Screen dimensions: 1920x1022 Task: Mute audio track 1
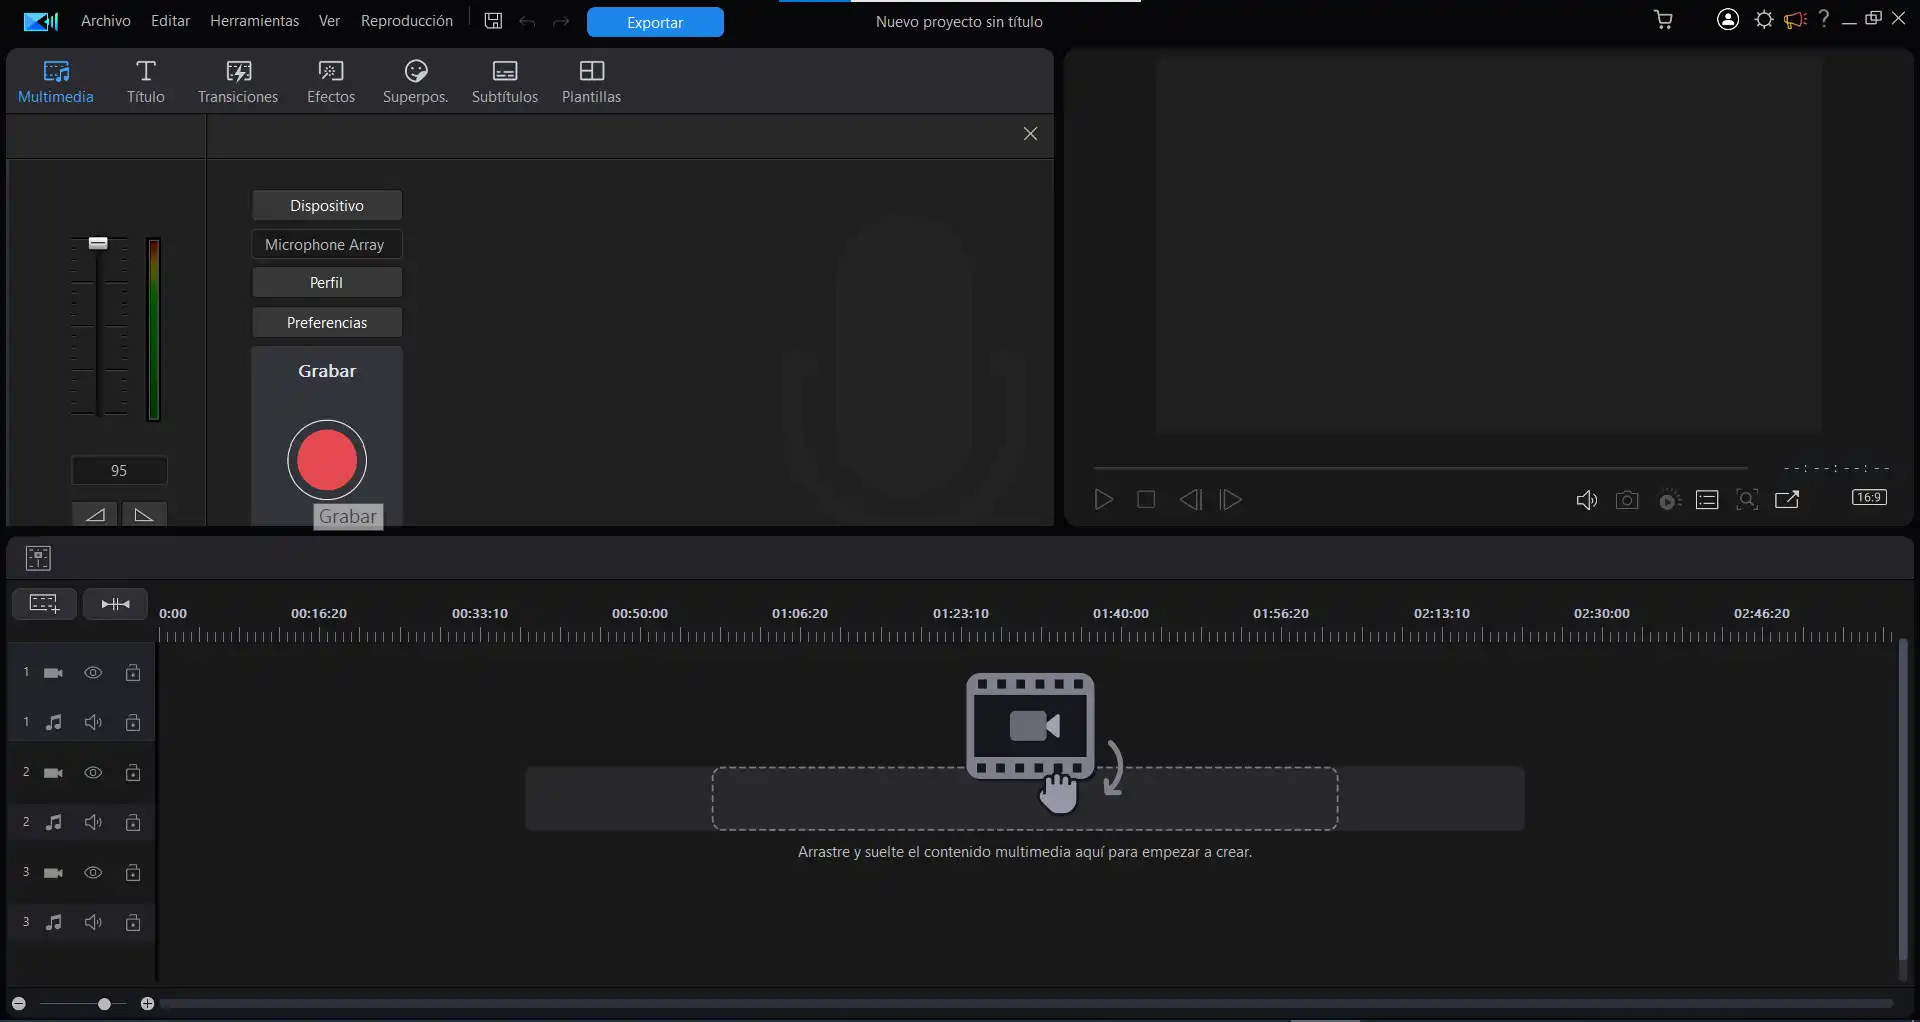[93, 722]
